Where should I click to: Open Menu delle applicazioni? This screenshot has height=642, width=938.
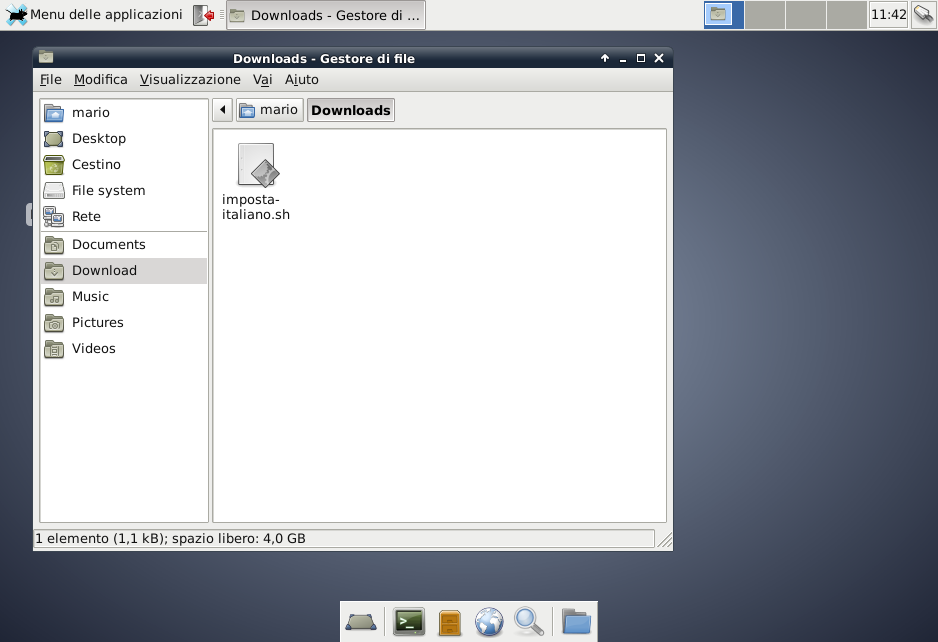pyautogui.click(x=95, y=14)
